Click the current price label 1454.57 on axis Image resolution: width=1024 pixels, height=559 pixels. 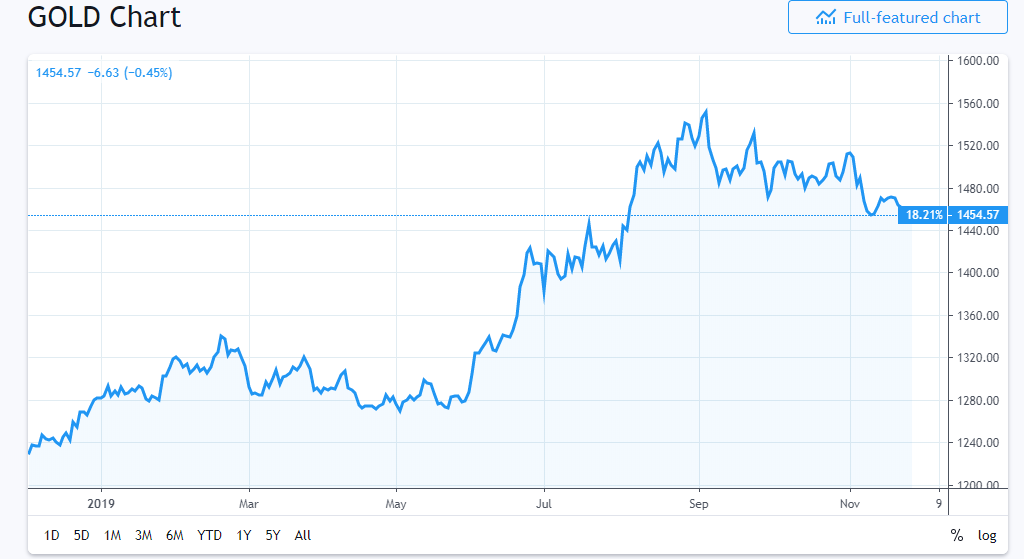(x=978, y=215)
